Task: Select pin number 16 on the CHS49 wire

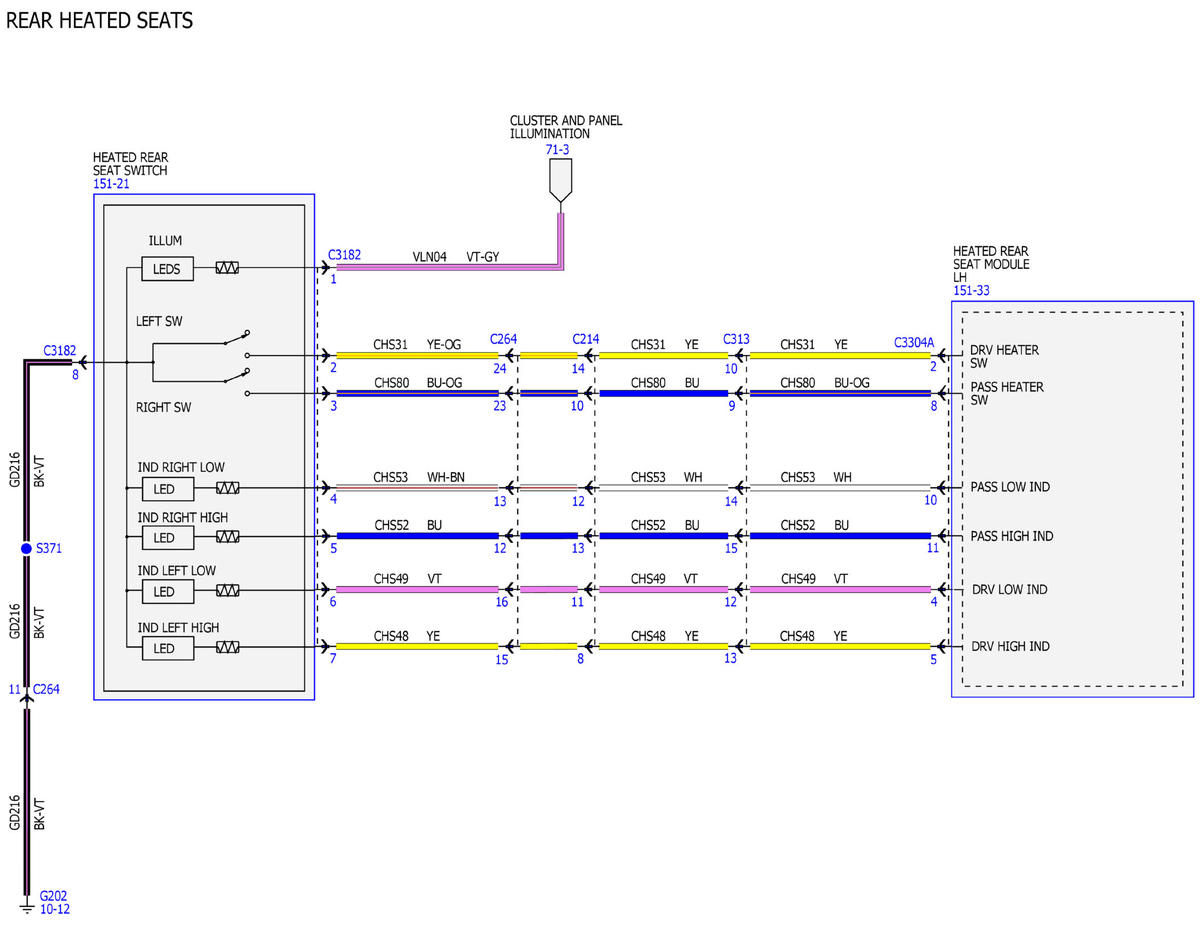Action: (501, 602)
